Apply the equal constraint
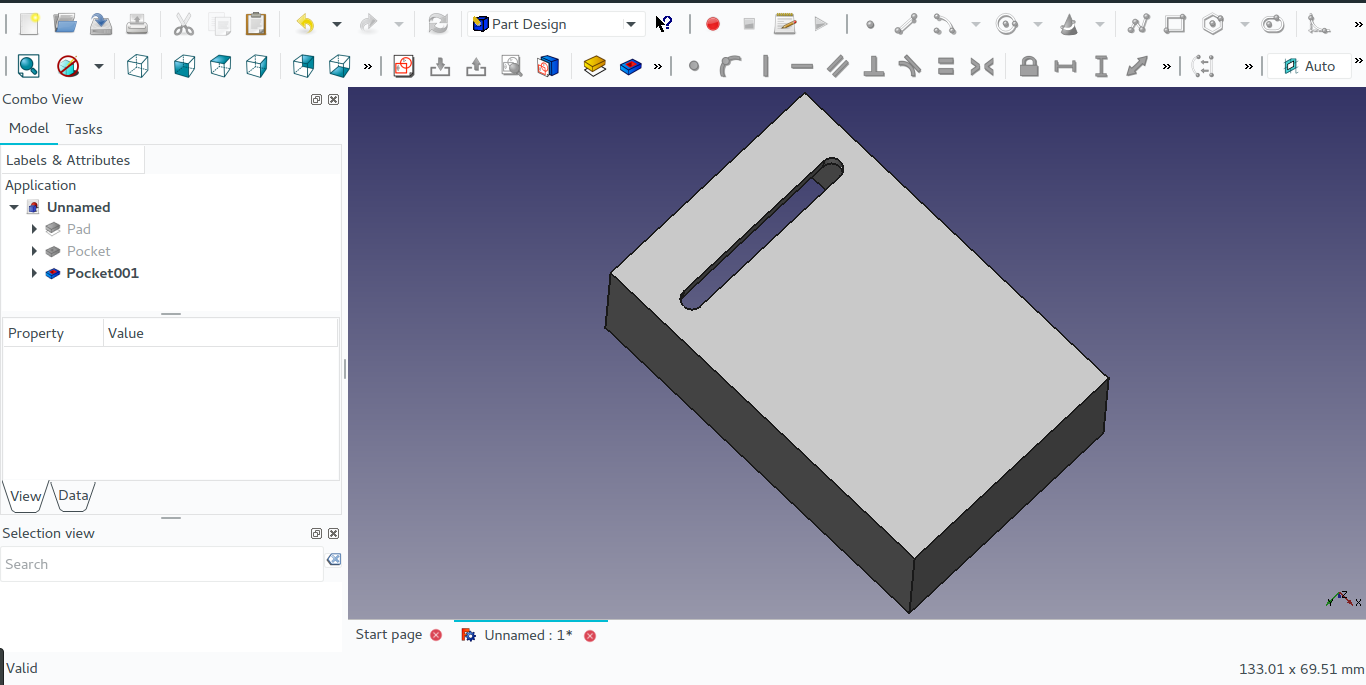Viewport: 1366px width, 685px height. tap(946, 66)
